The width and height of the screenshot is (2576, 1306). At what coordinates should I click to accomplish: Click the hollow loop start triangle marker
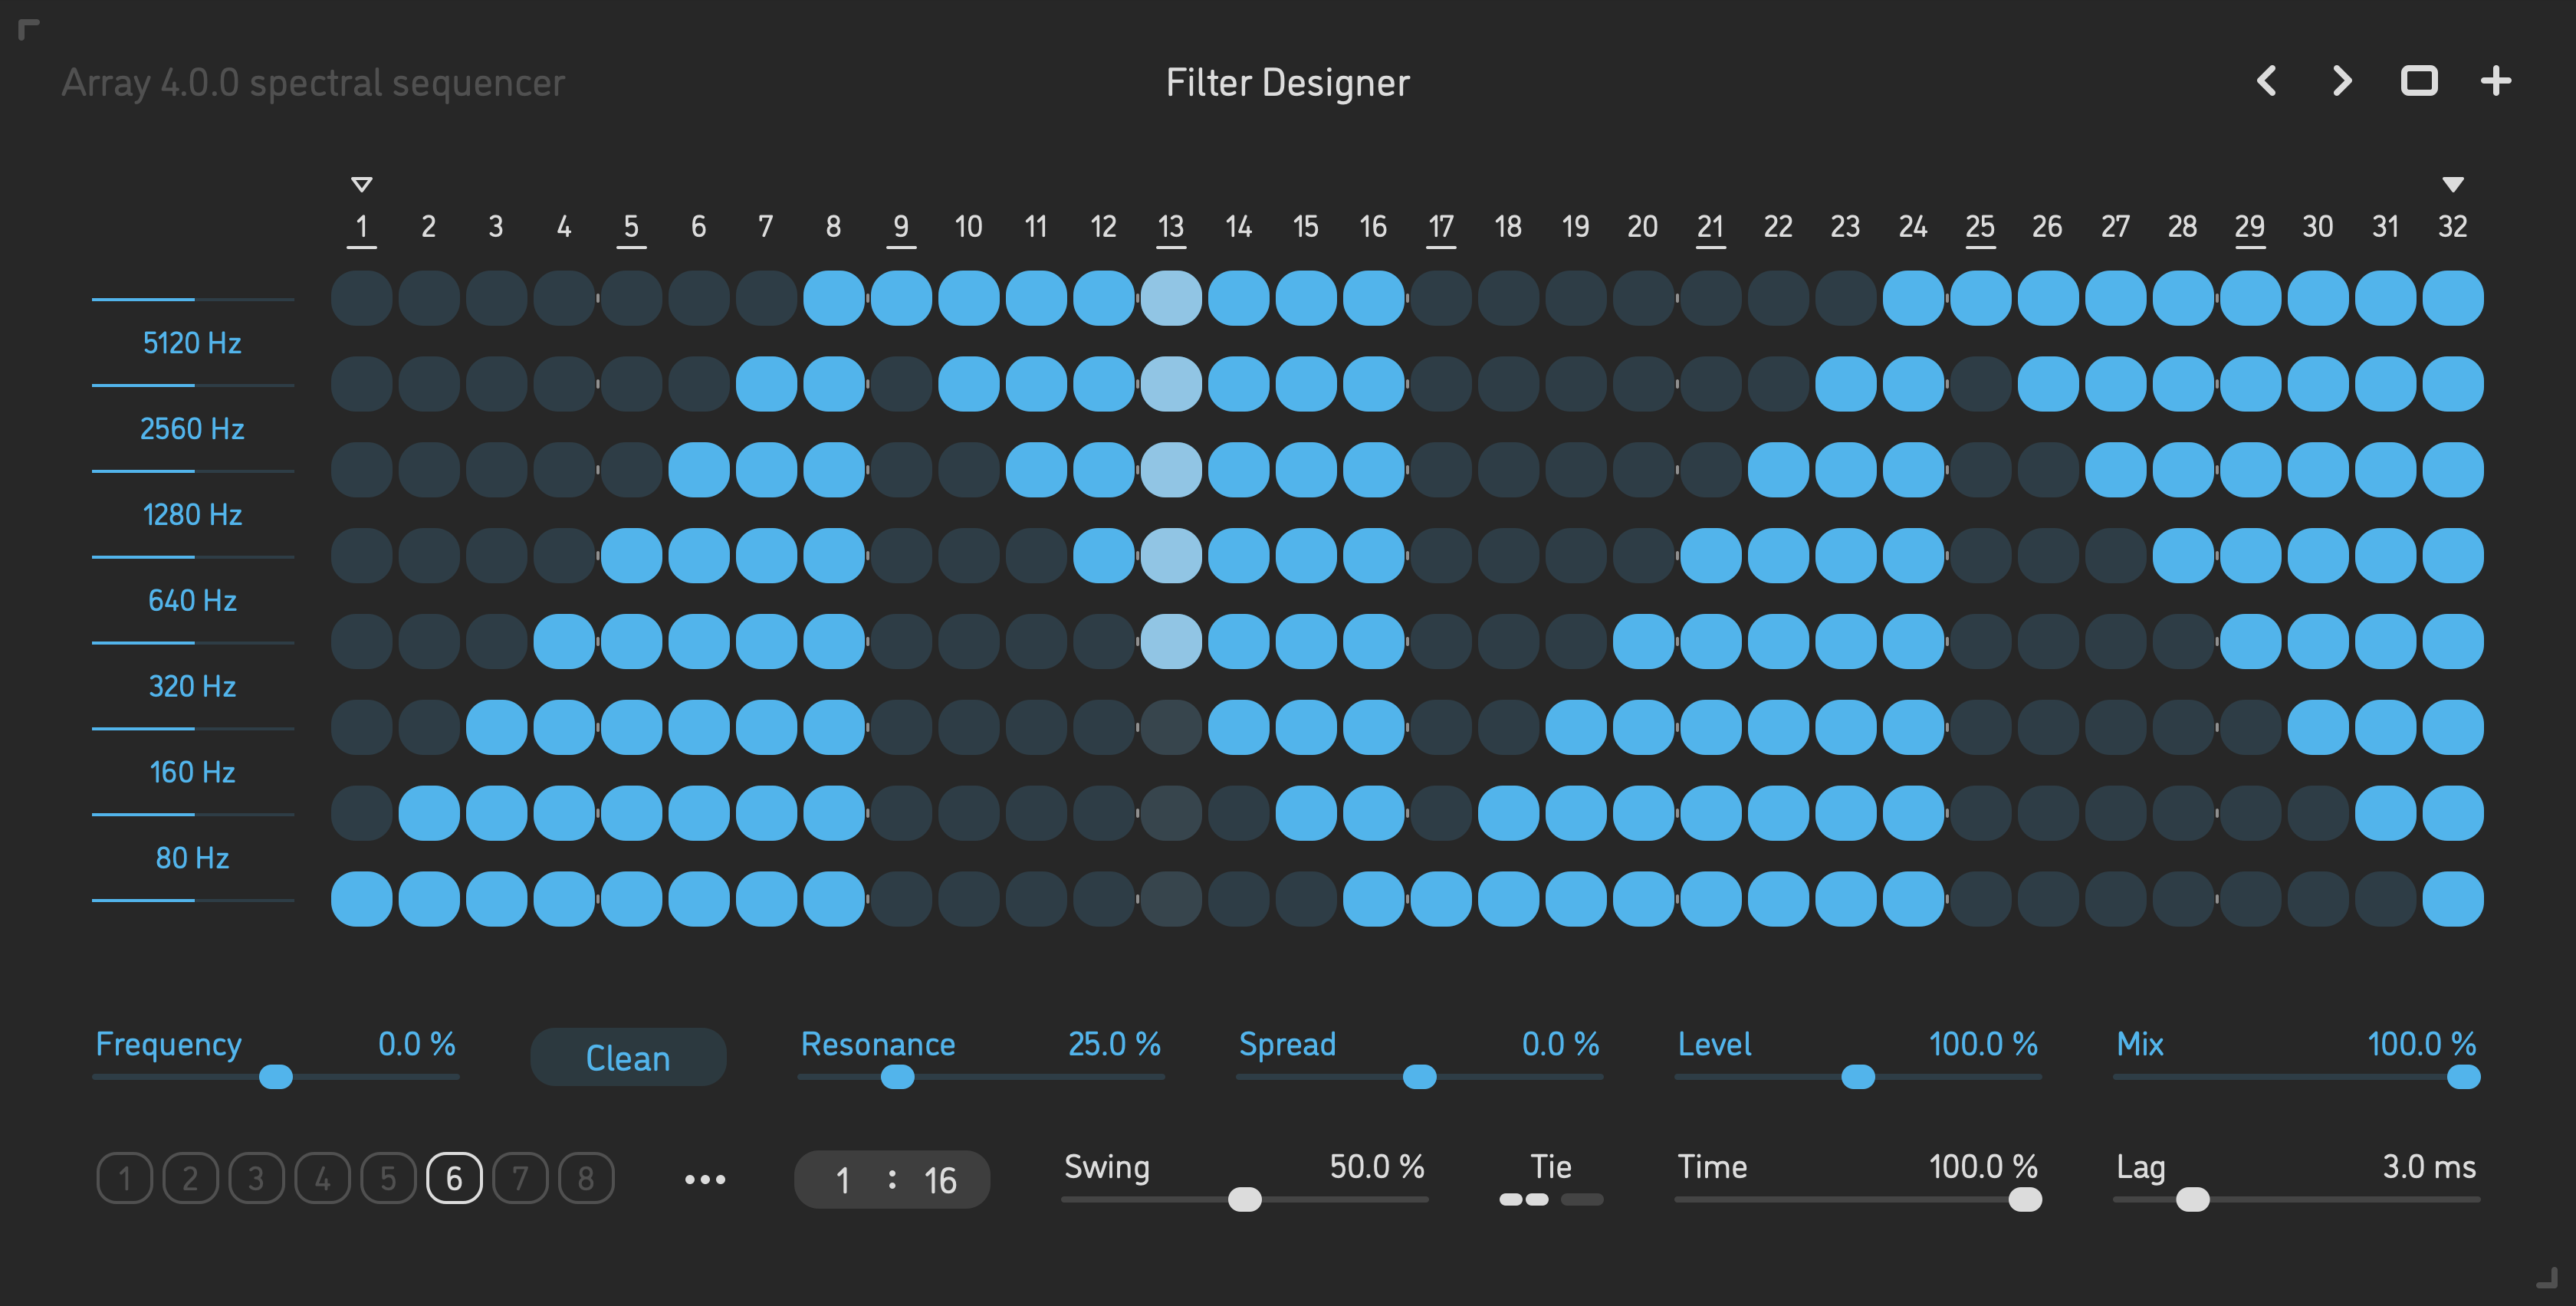(362, 184)
